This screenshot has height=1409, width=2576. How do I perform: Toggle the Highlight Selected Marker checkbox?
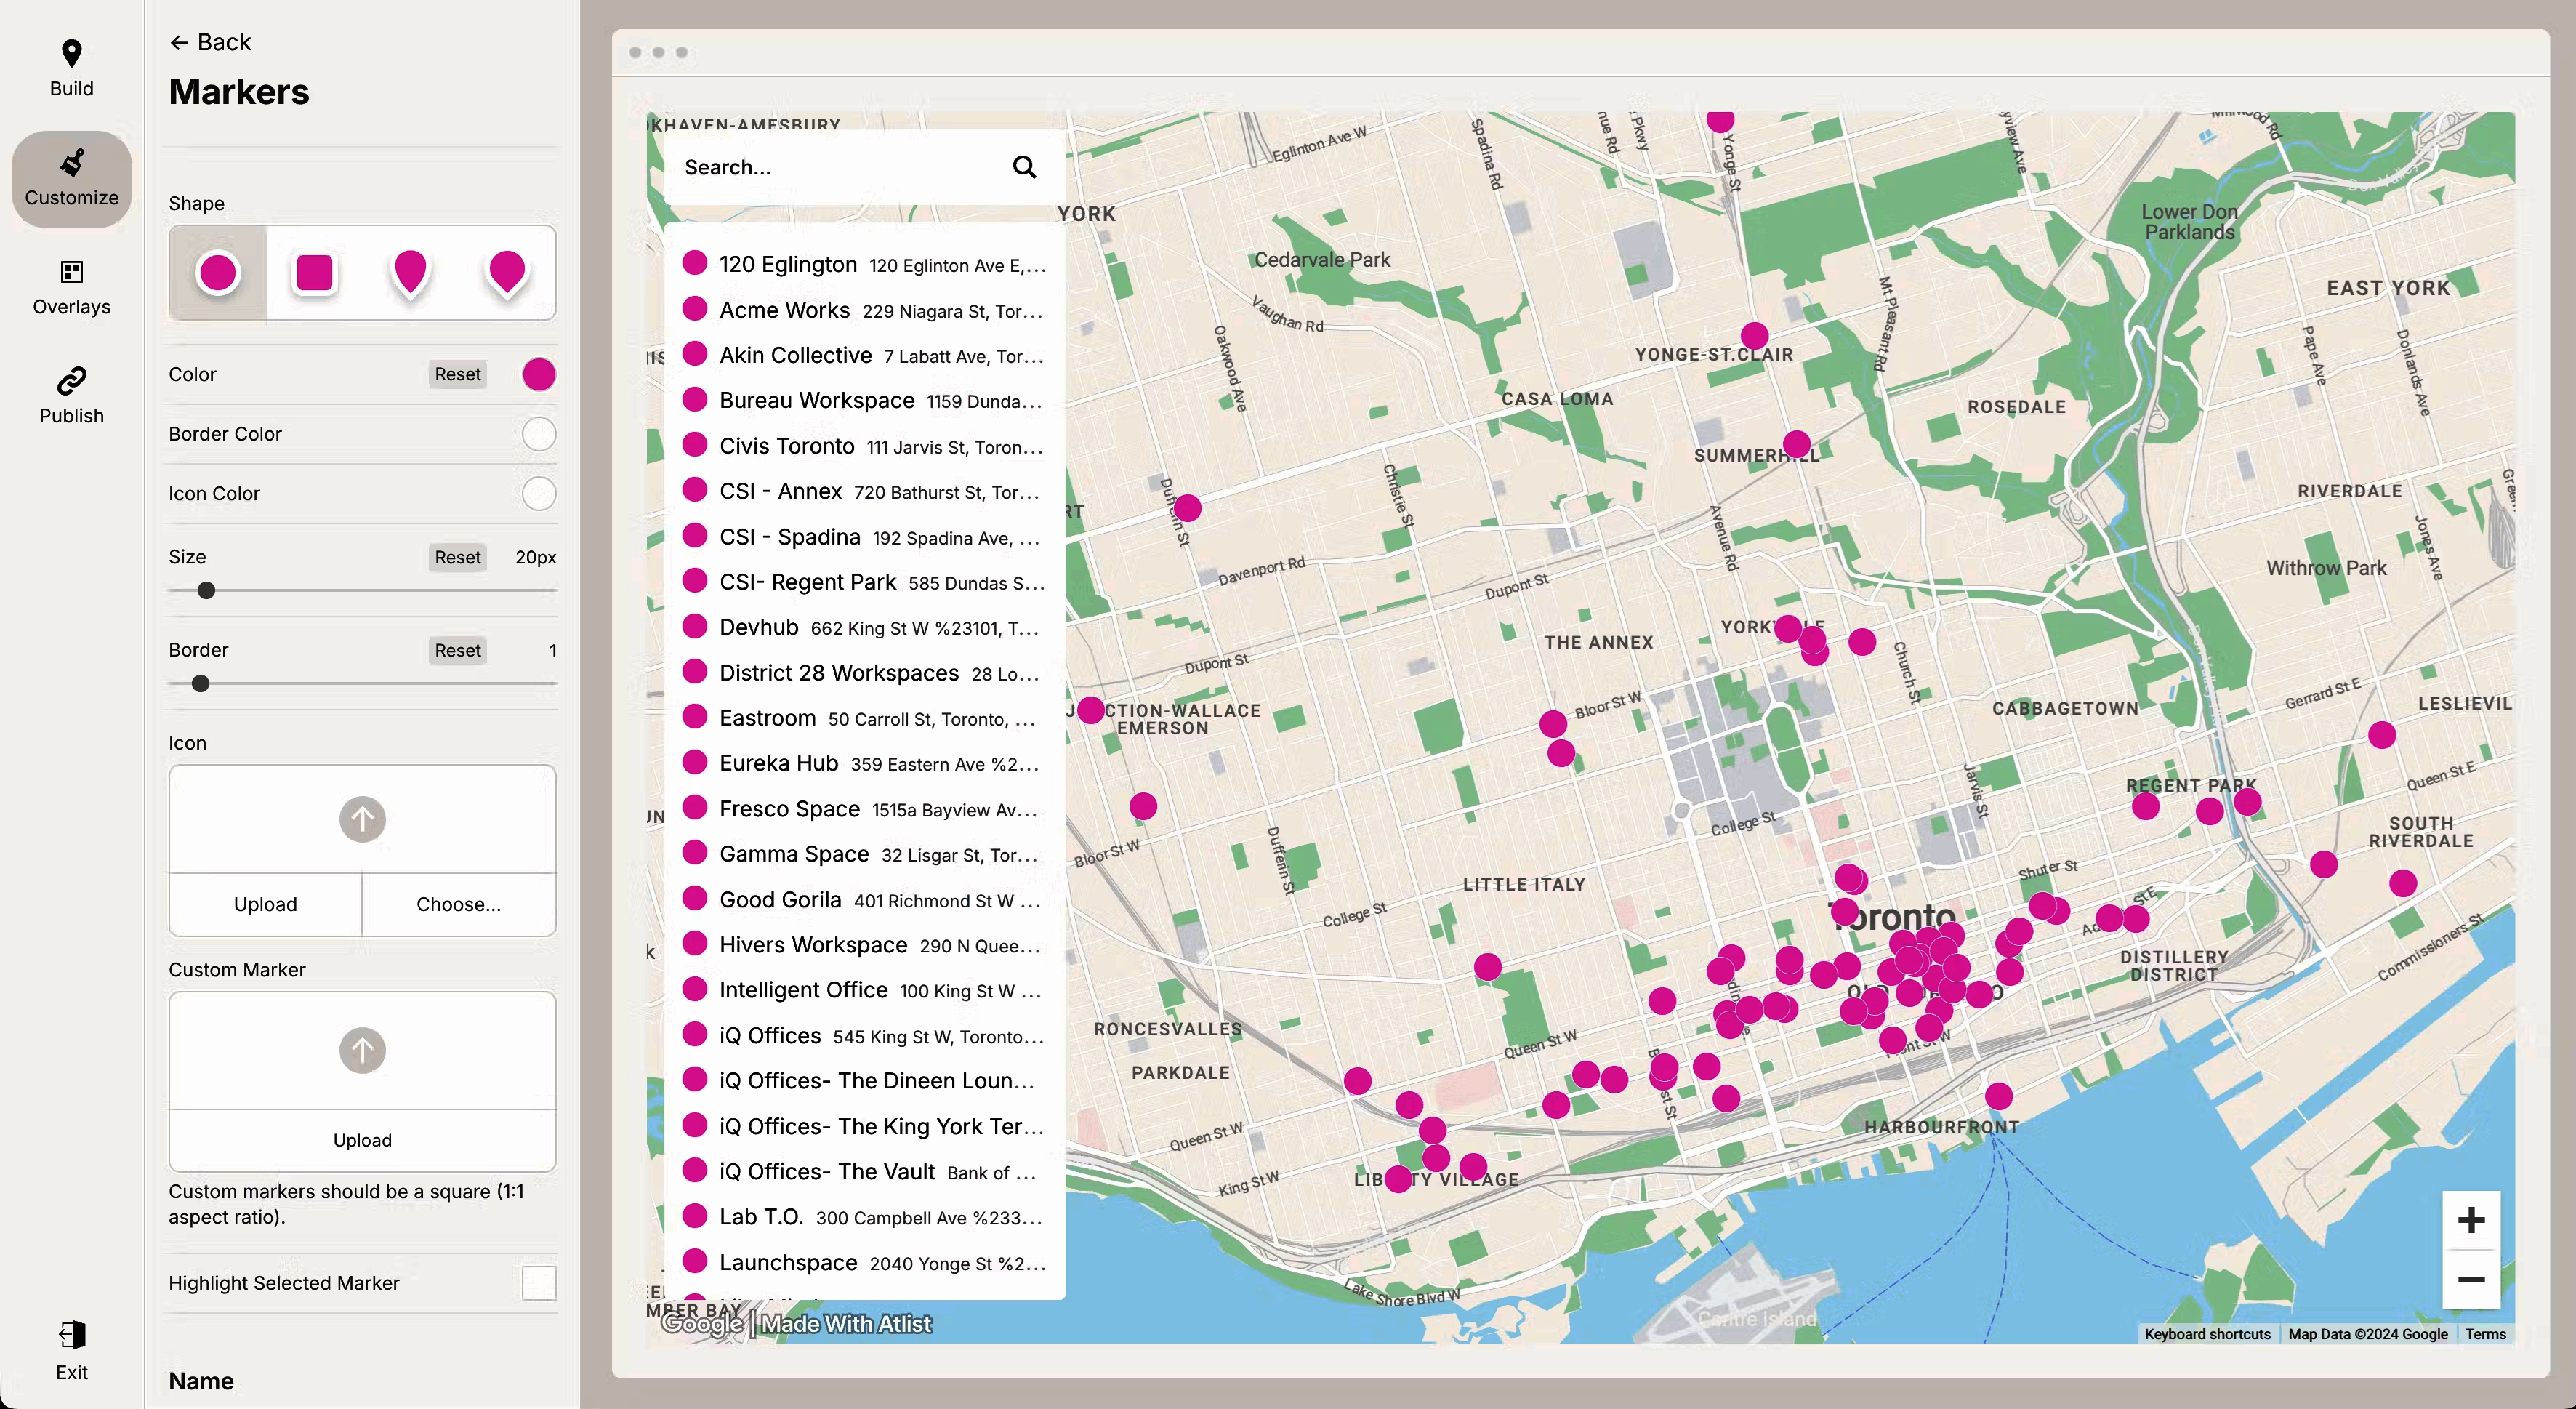tap(539, 1283)
